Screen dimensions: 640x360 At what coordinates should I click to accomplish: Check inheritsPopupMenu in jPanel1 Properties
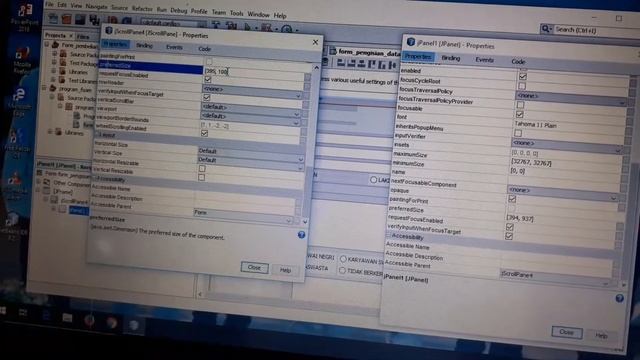click(x=518, y=133)
